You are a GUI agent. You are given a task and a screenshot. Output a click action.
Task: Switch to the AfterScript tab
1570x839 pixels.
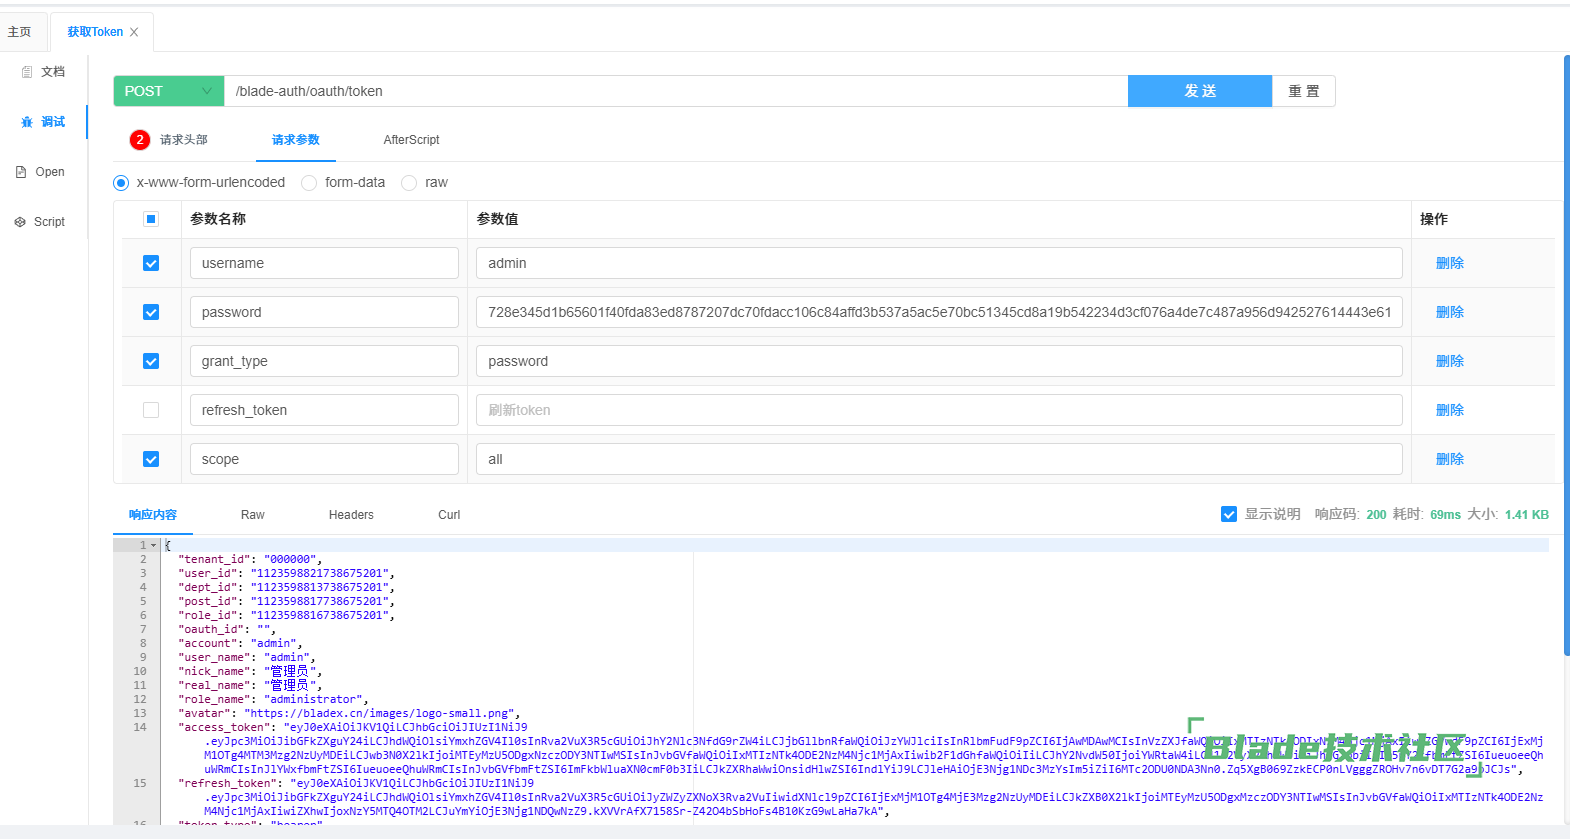click(x=411, y=140)
